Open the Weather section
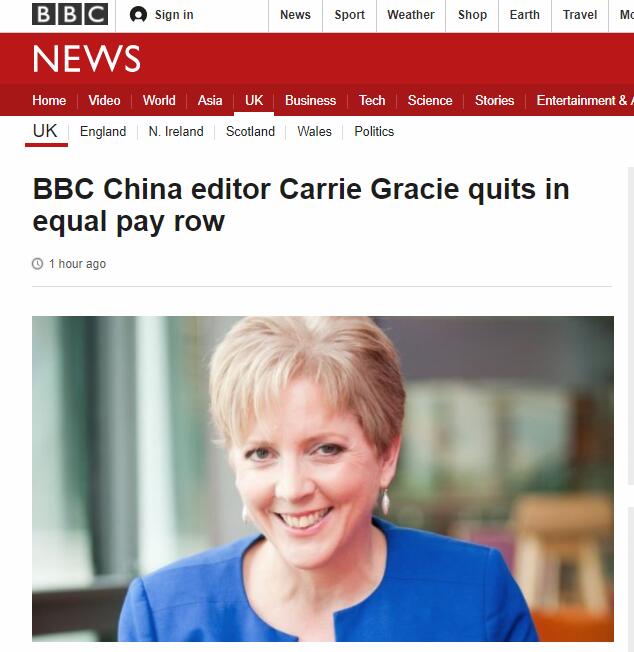634x652 pixels. [411, 15]
